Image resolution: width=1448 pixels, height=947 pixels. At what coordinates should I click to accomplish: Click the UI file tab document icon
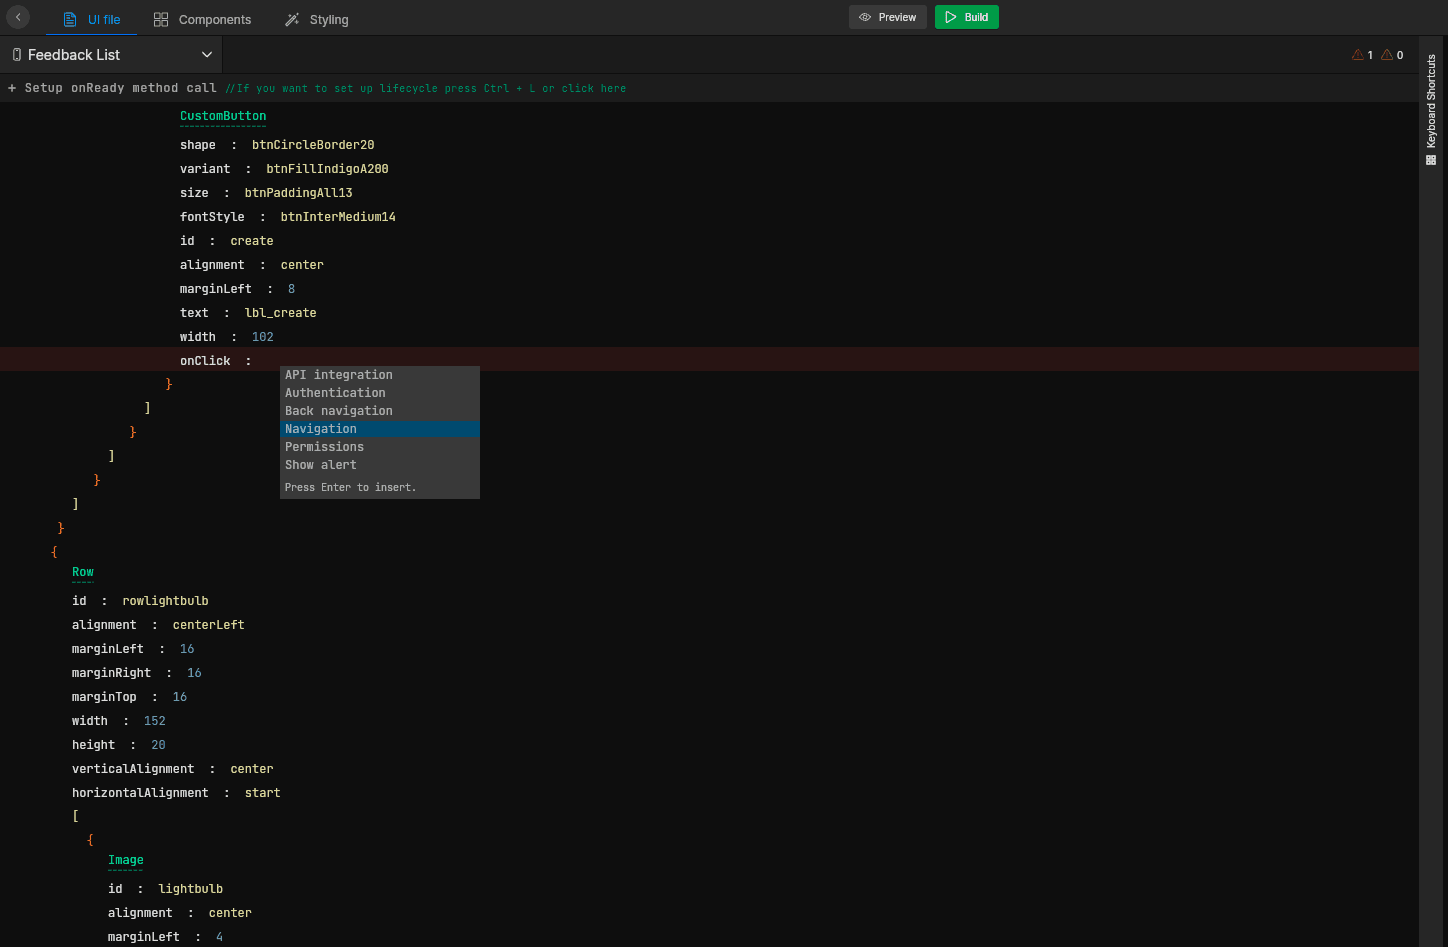[69, 19]
